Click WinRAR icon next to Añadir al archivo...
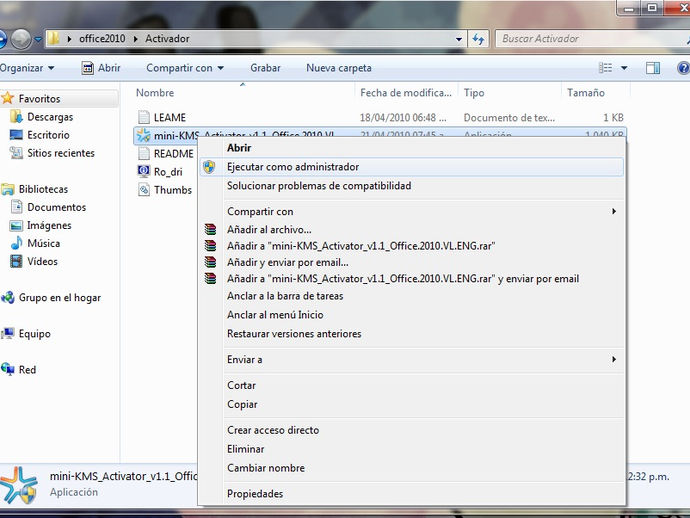This screenshot has width=690, height=518. [x=211, y=229]
